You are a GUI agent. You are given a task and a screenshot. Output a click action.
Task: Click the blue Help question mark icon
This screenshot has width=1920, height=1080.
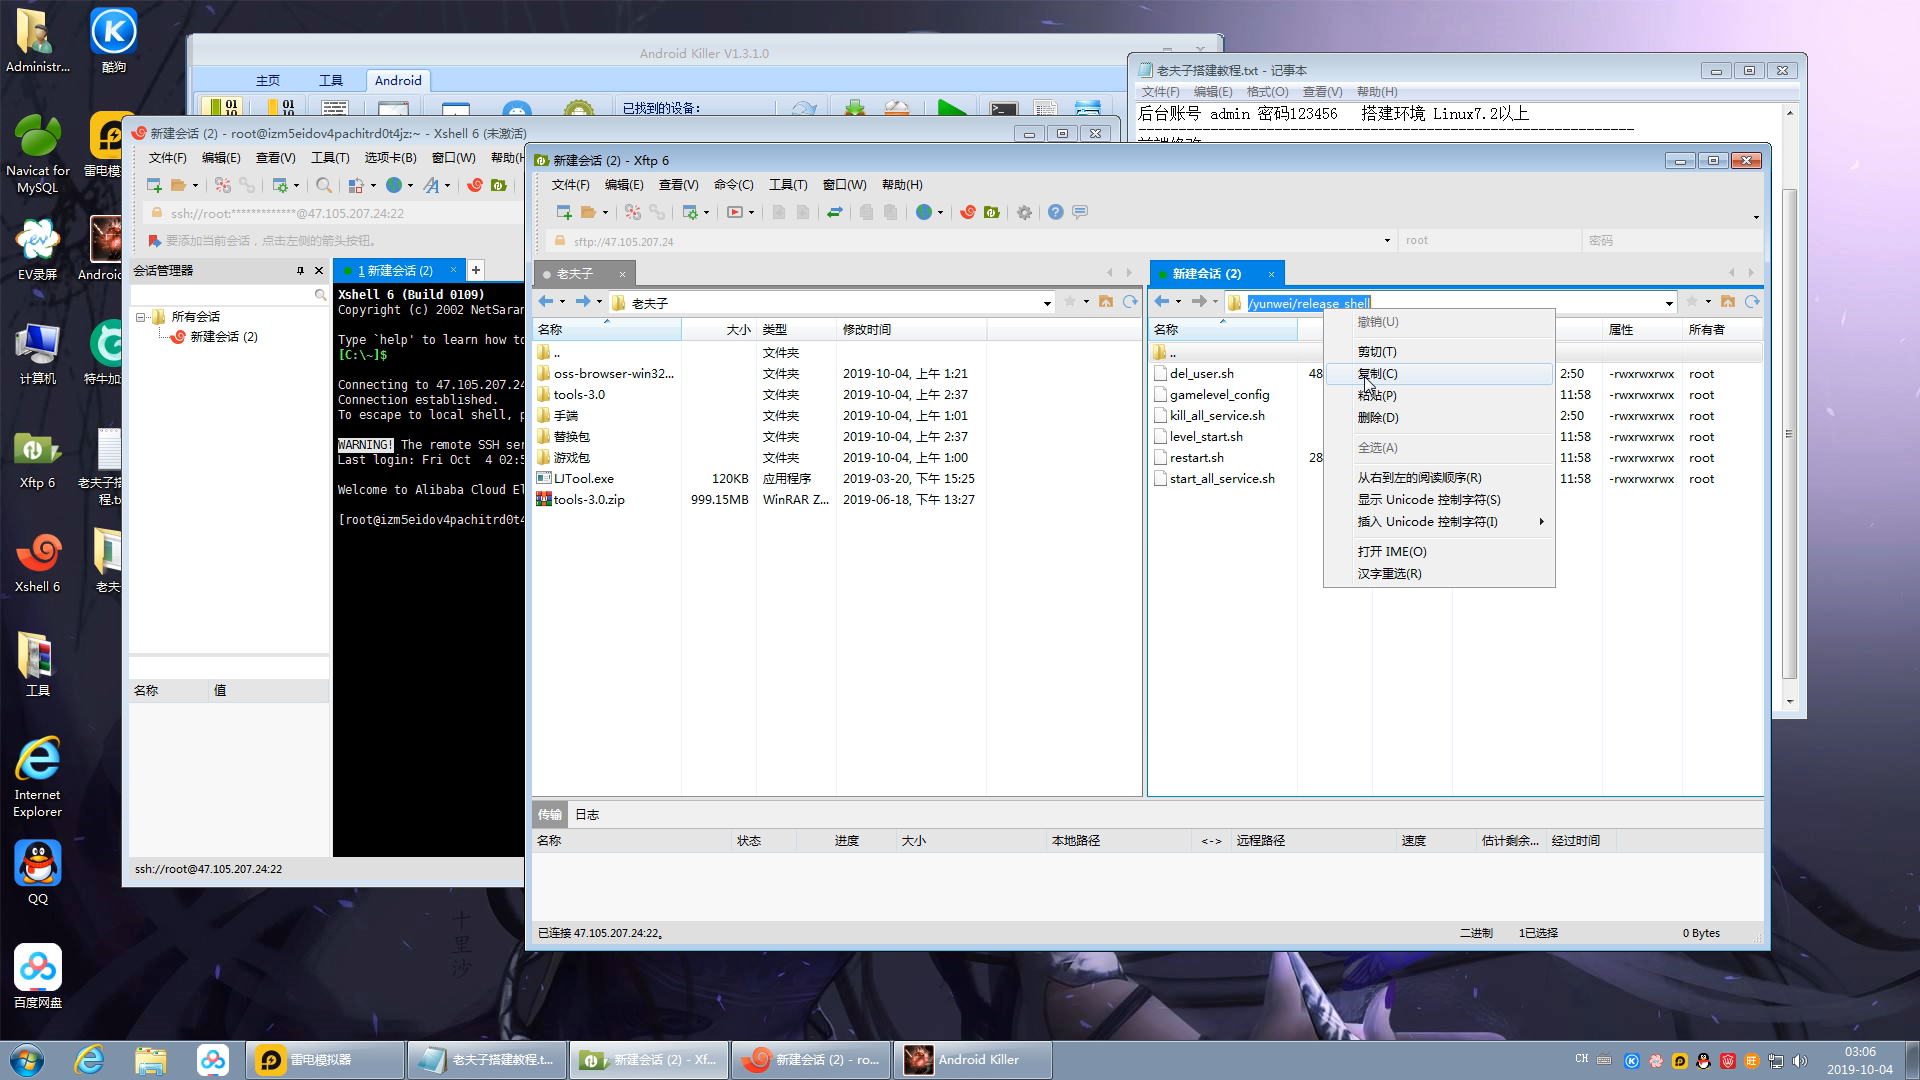coord(1055,212)
